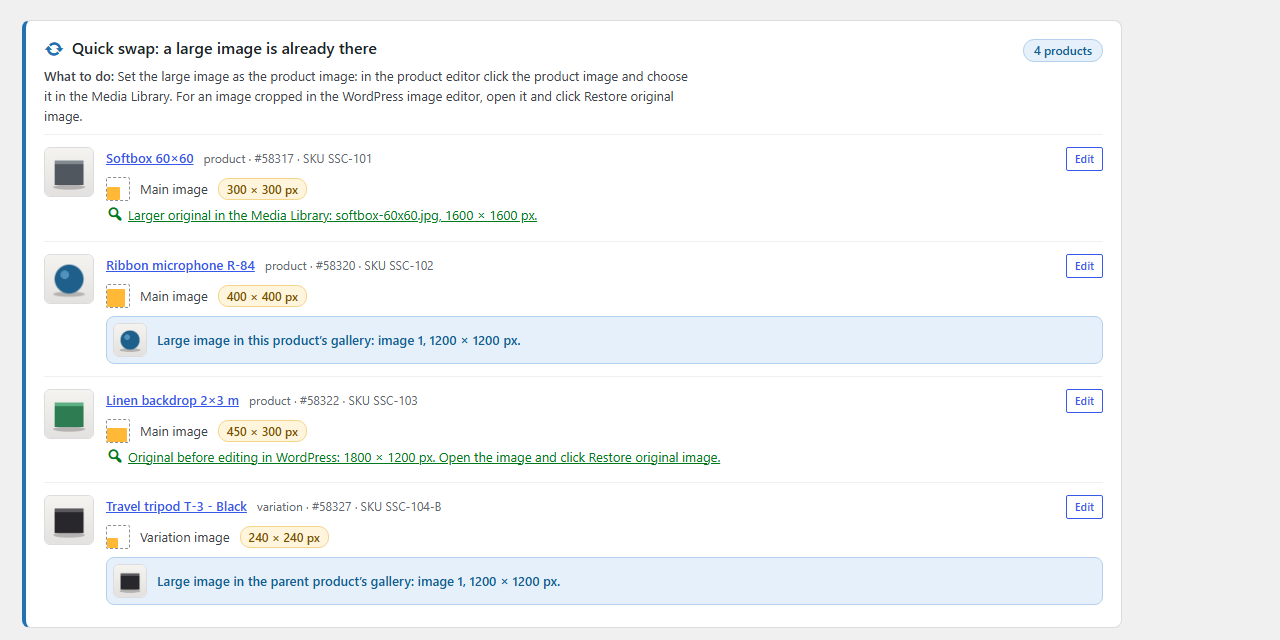Follow the Larger original in Media Library link

click(x=332, y=215)
